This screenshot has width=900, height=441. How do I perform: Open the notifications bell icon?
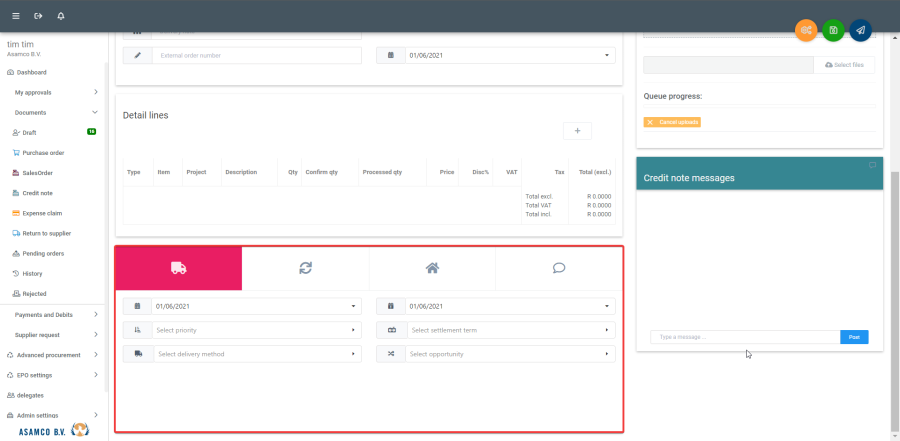[x=61, y=16]
